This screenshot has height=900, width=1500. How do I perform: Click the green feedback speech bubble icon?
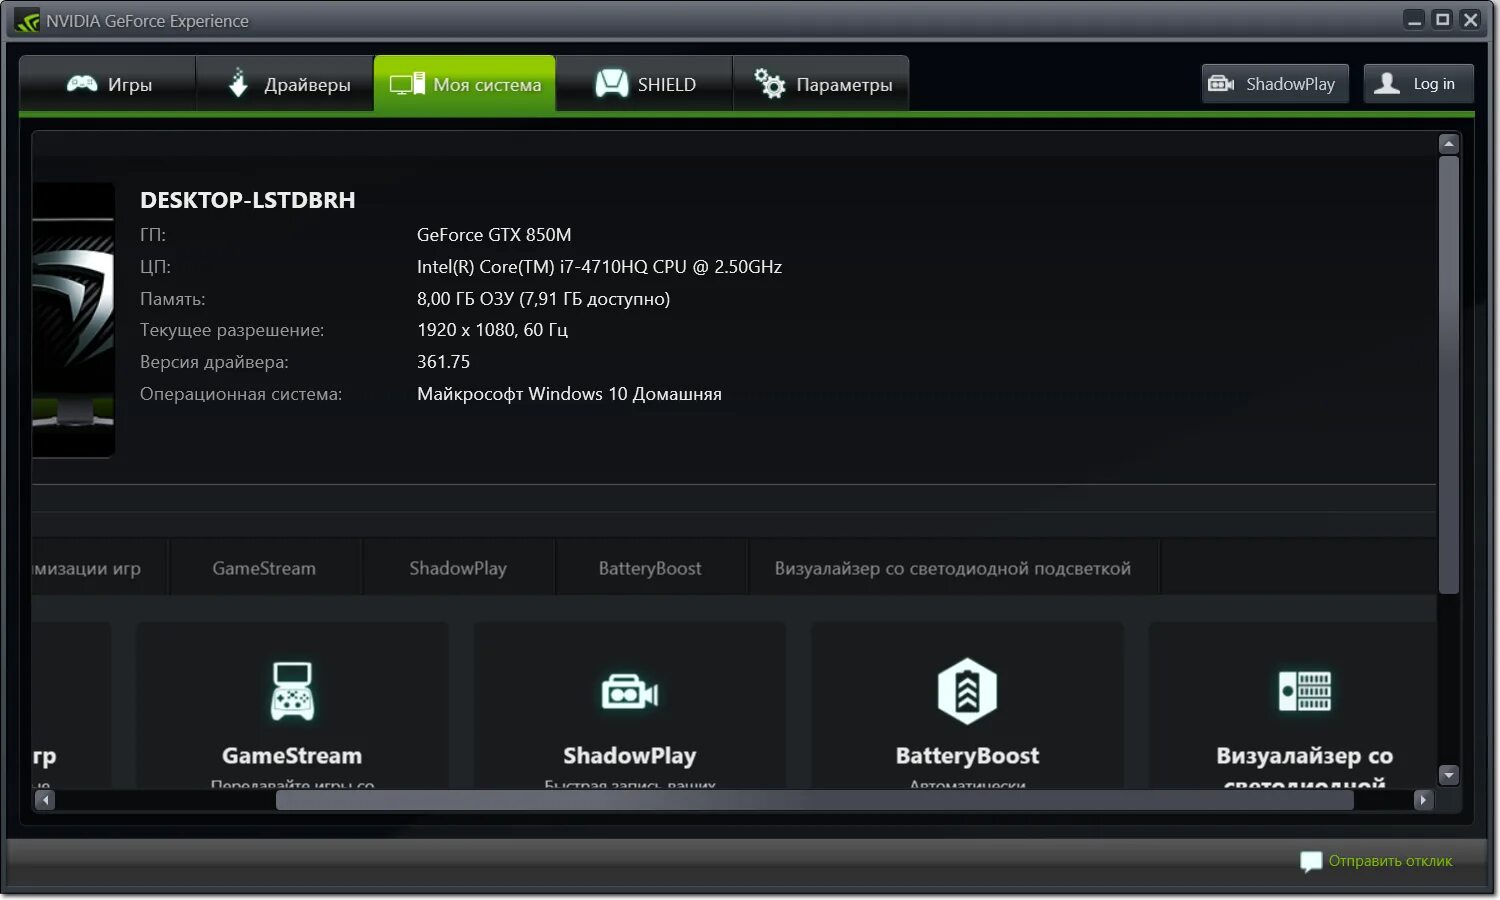1310,862
